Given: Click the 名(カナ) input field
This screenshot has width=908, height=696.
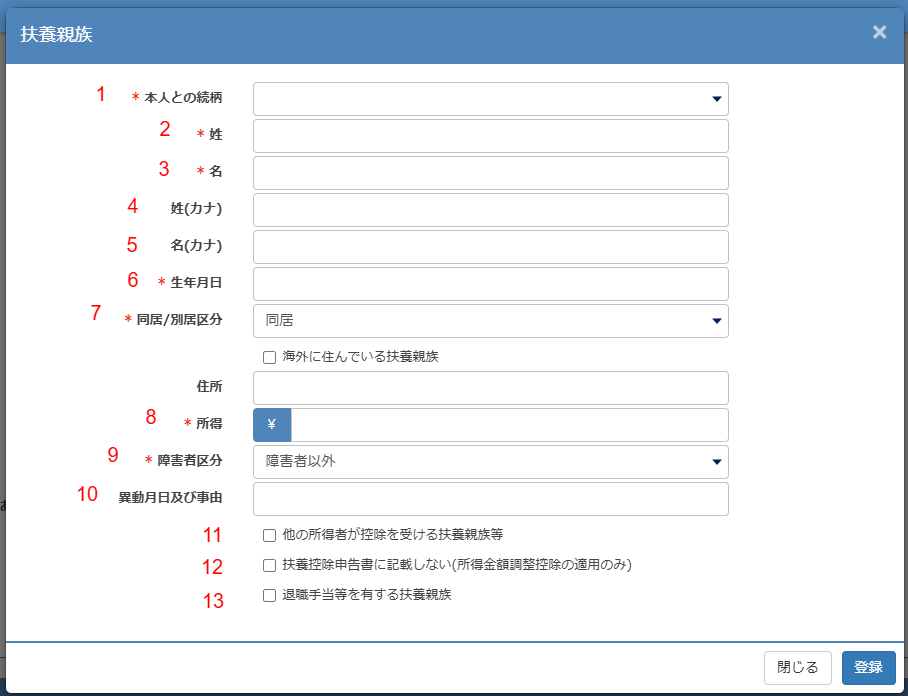Looking at the screenshot, I should [x=490, y=247].
